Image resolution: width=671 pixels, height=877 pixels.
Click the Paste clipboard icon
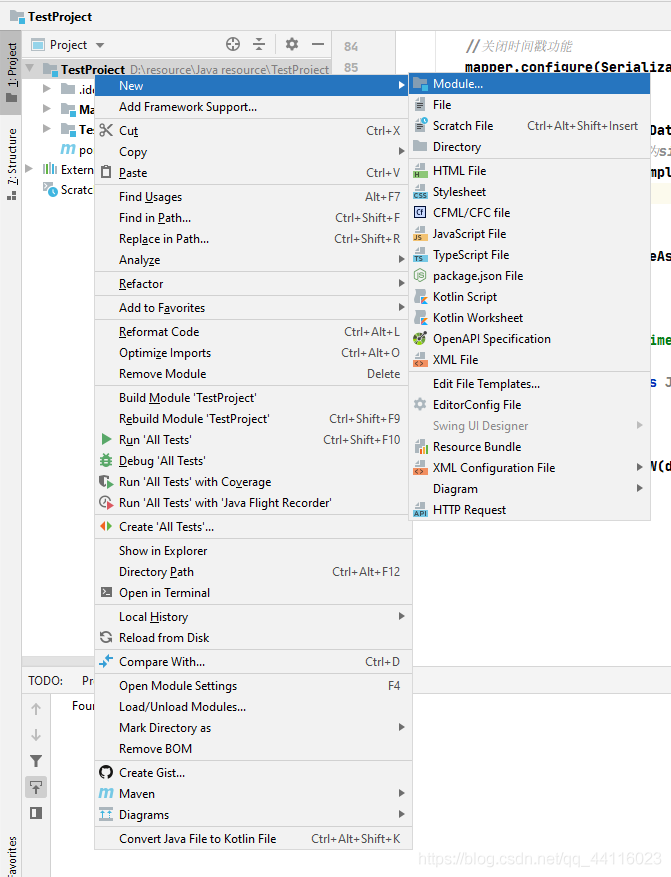pyautogui.click(x=106, y=172)
